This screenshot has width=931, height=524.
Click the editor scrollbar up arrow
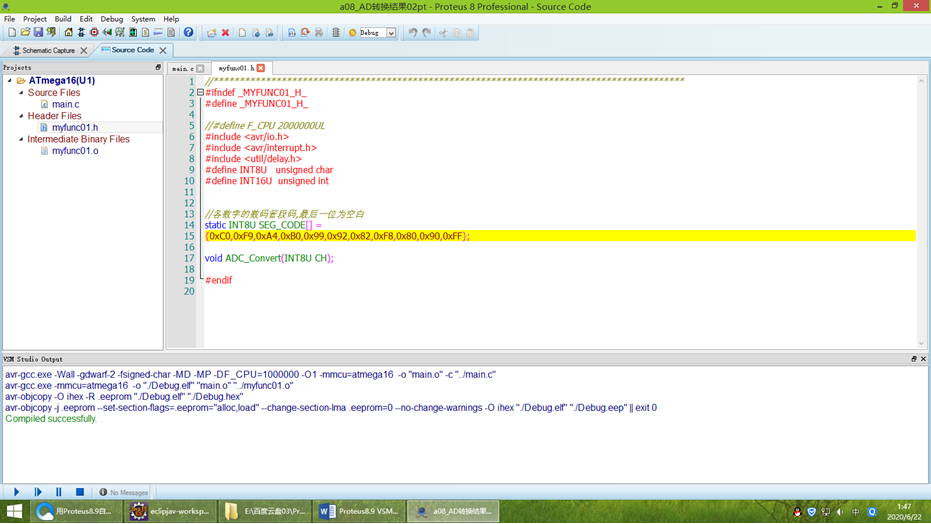point(922,81)
